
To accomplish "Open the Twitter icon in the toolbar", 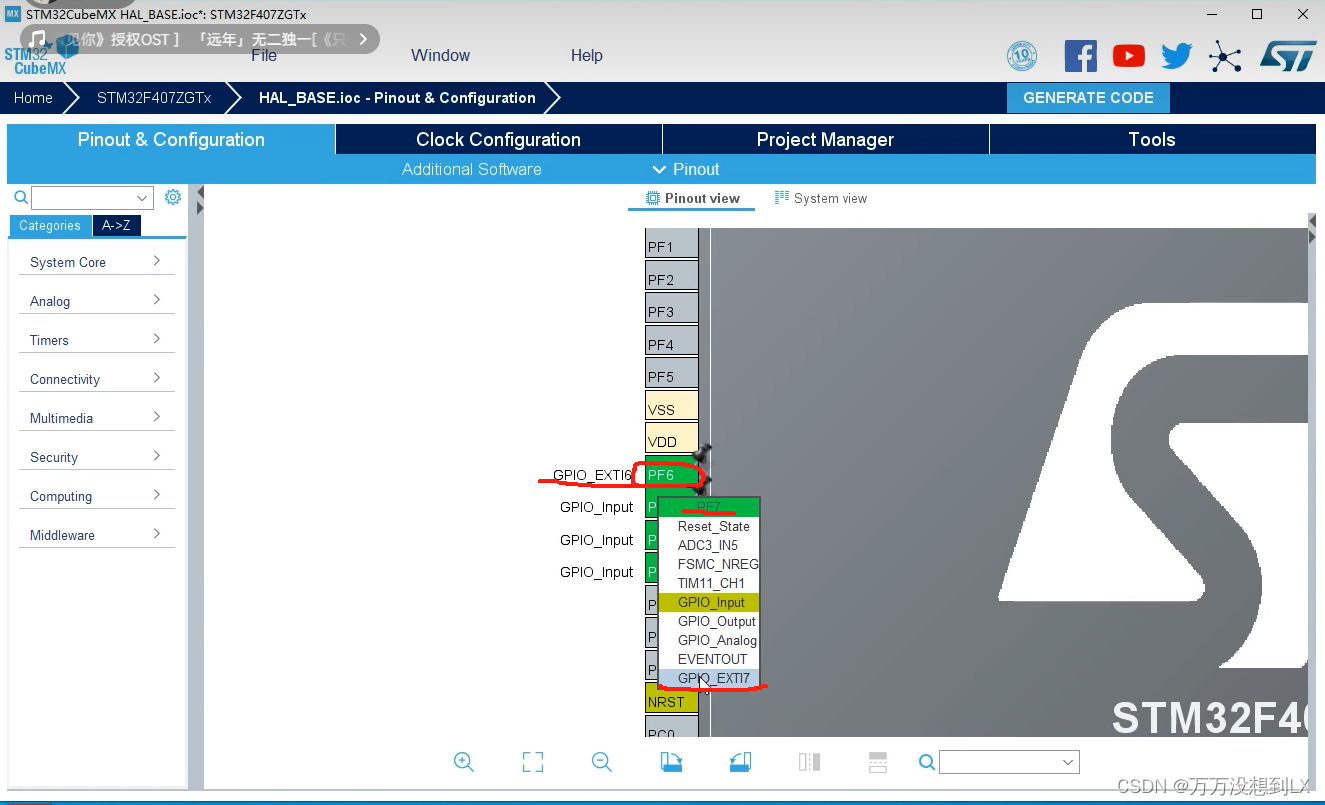I will (1176, 56).
